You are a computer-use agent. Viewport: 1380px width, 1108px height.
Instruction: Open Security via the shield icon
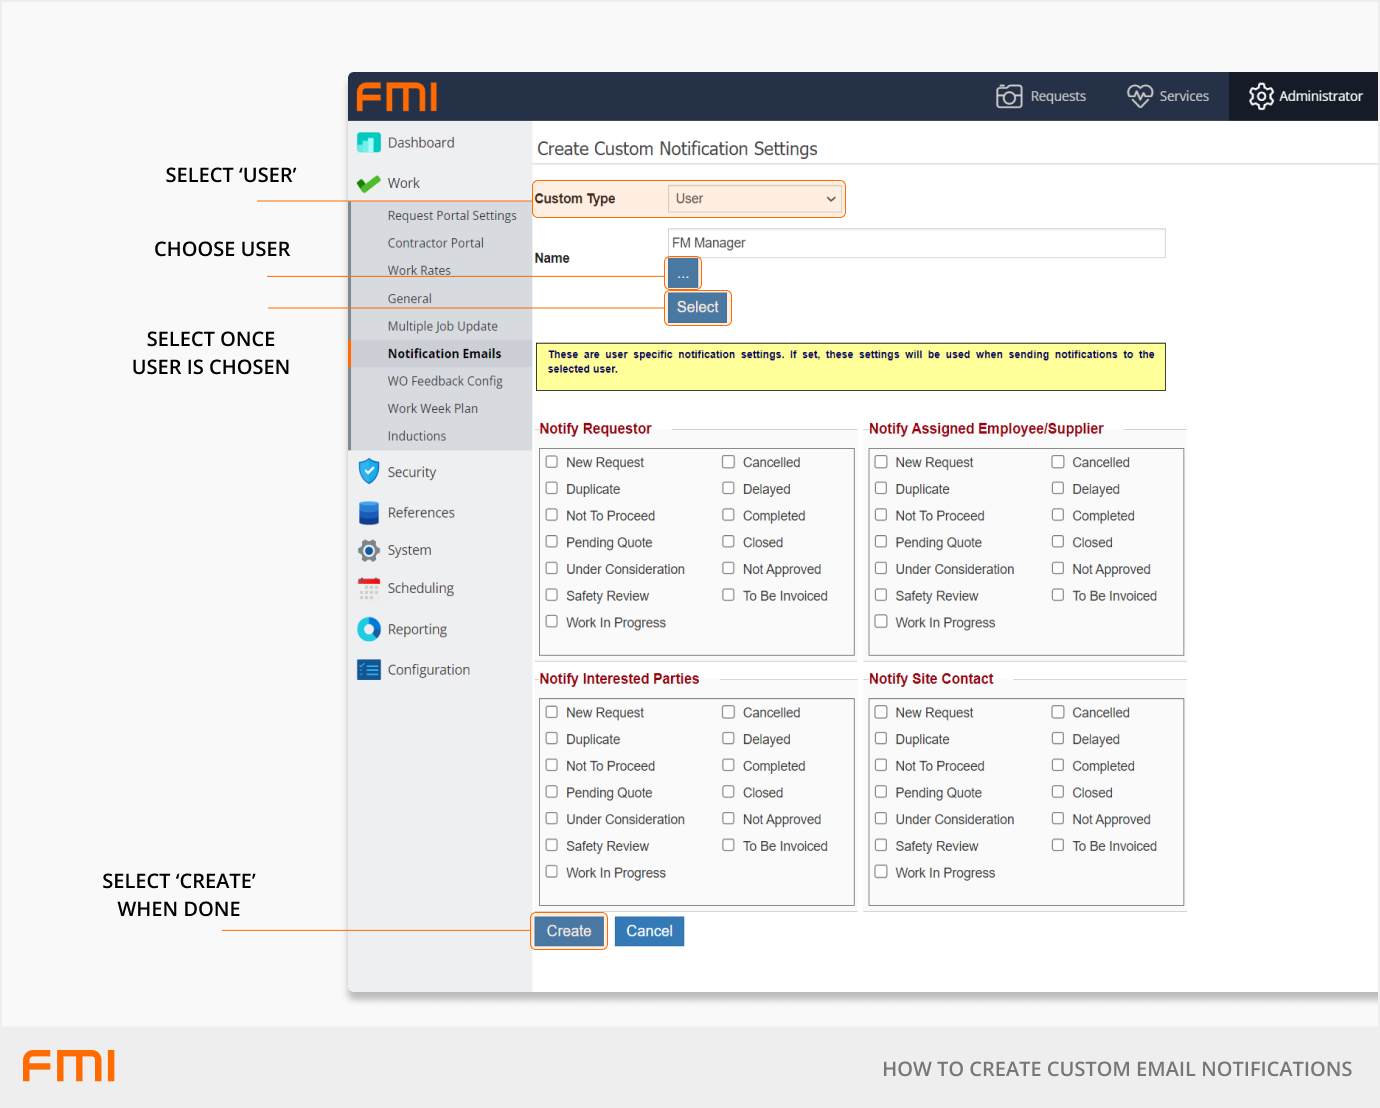click(369, 471)
